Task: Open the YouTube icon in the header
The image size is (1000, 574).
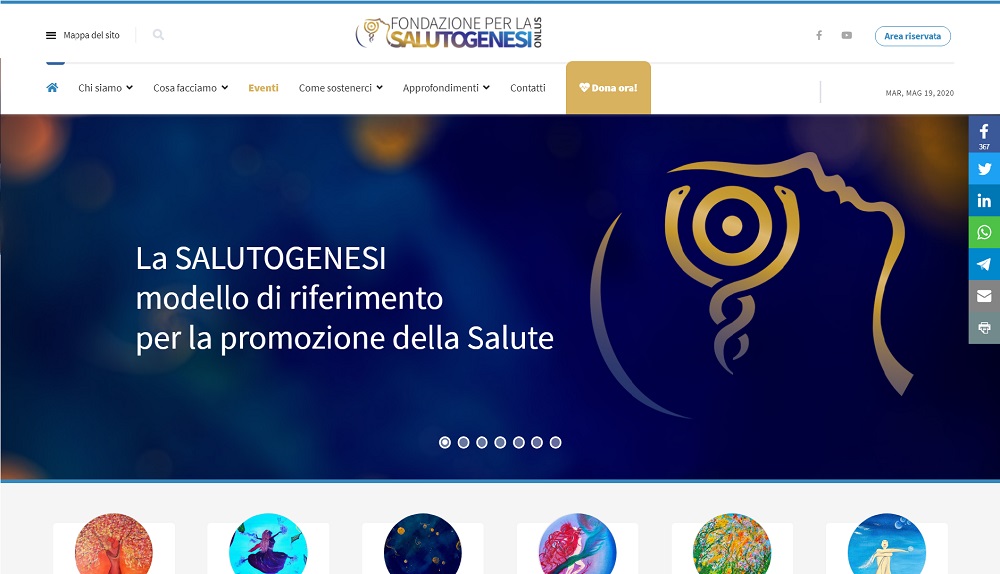Action: 846,35
